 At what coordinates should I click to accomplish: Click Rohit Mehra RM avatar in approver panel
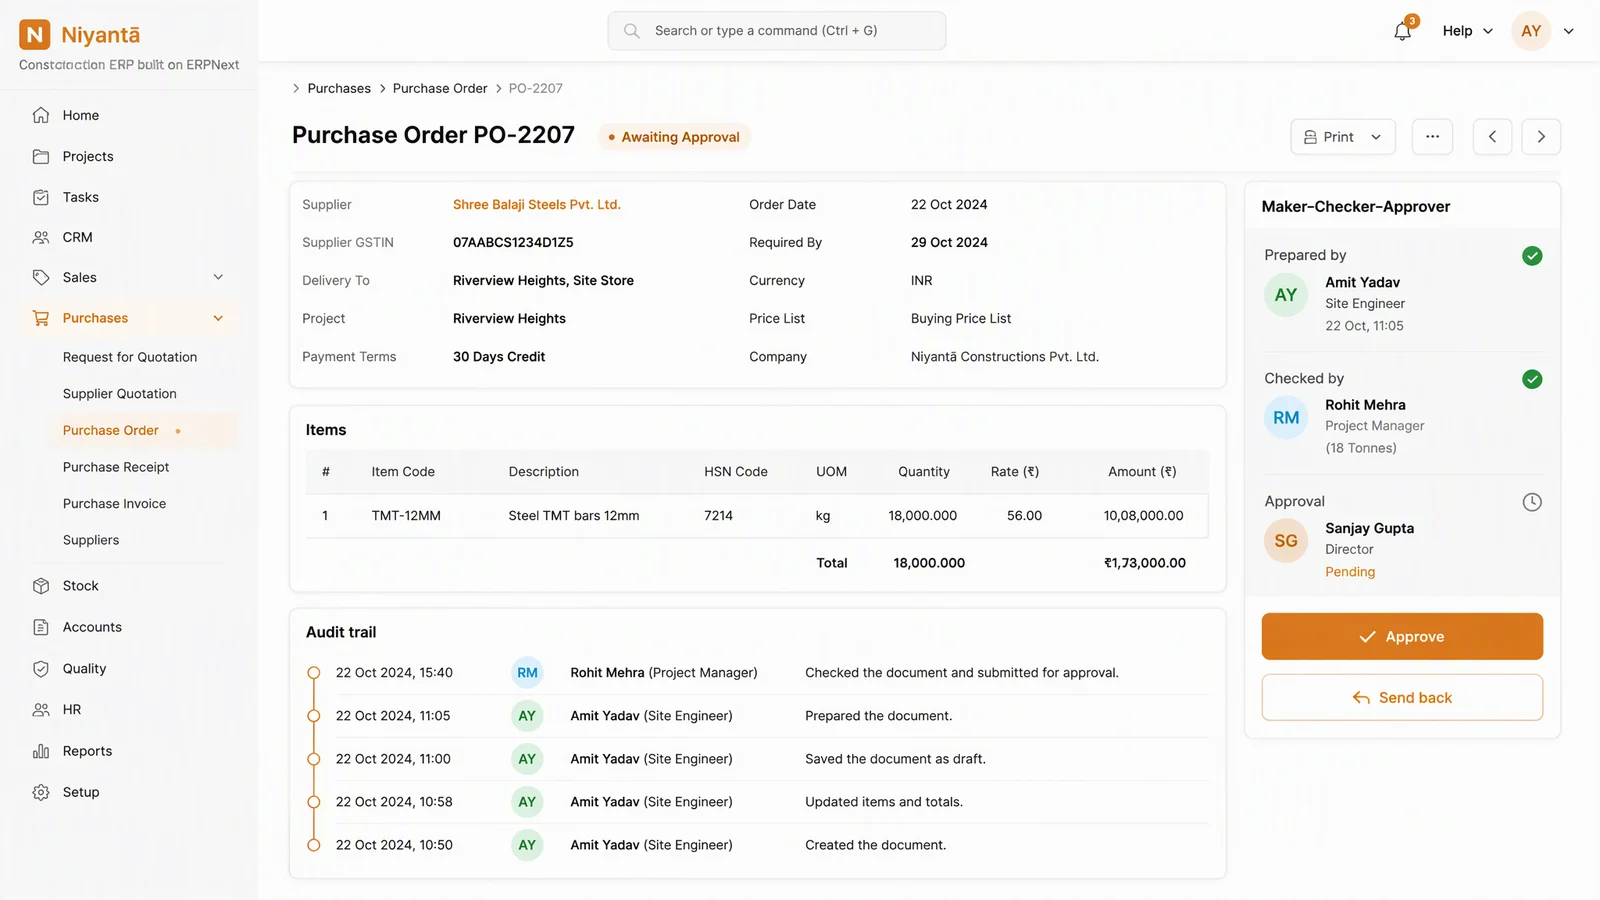[x=1286, y=418]
